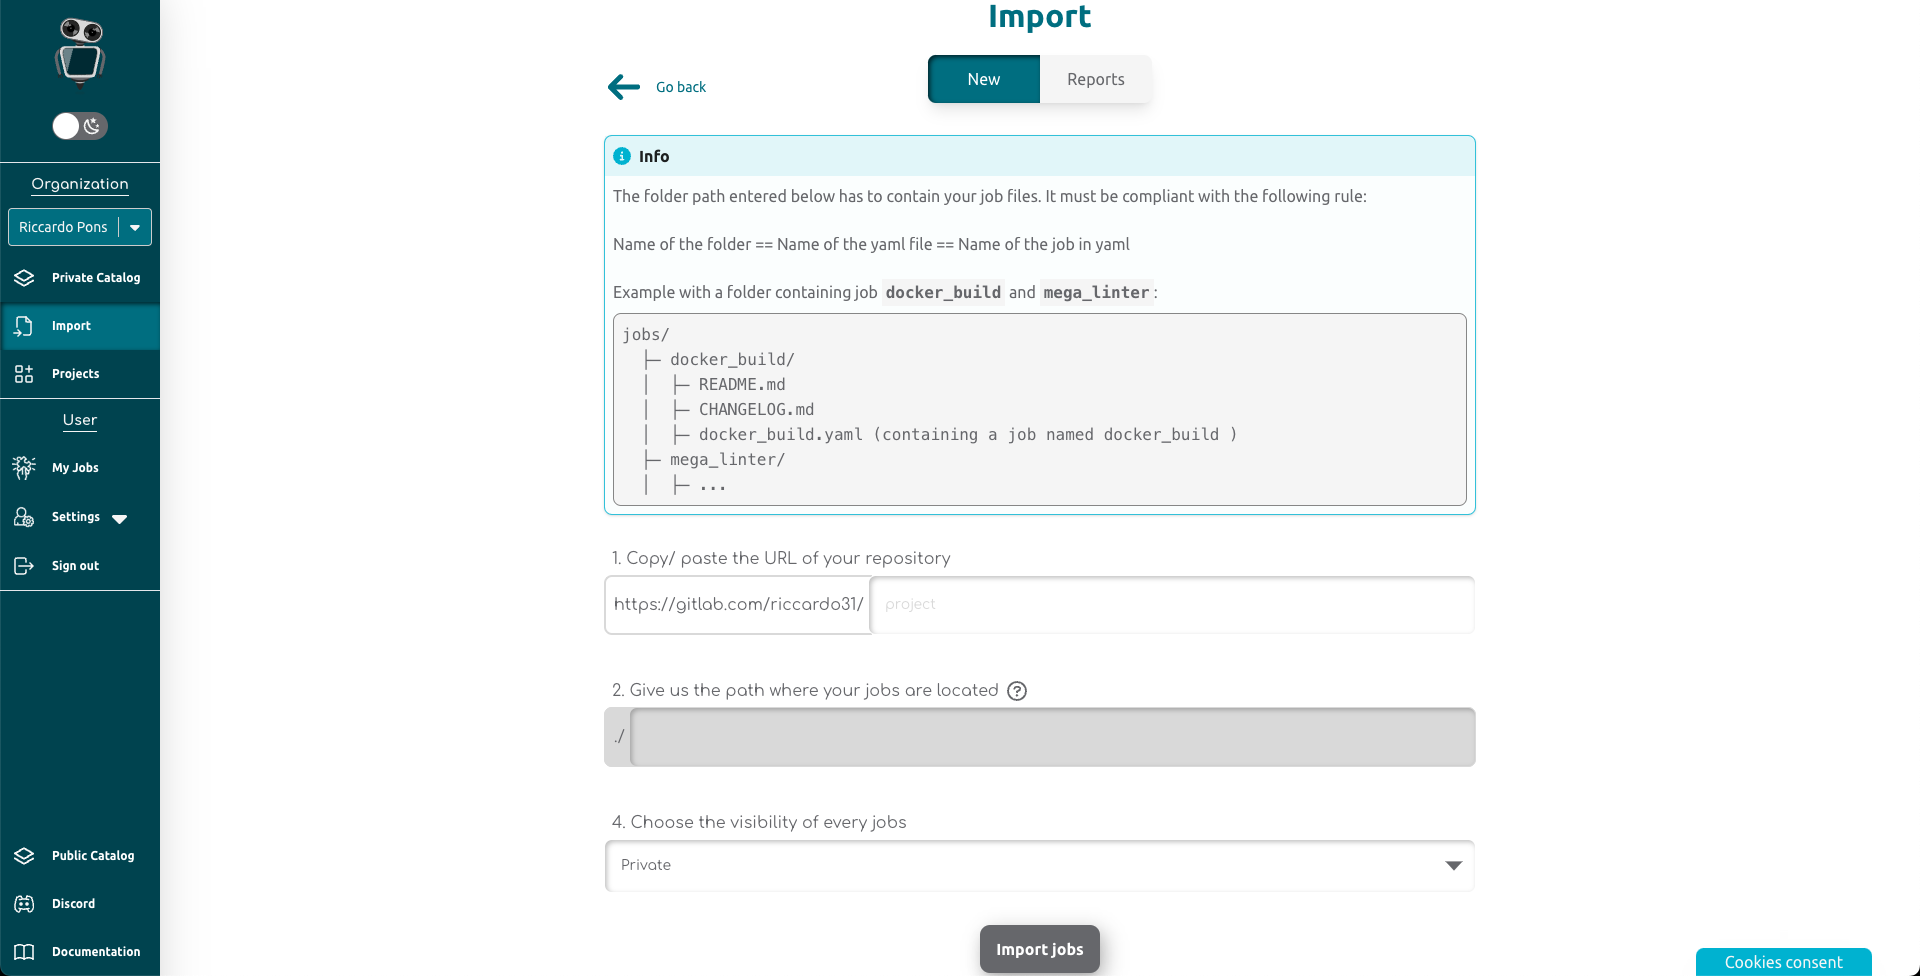The height and width of the screenshot is (976, 1920).
Task: Click the Discord icon in the sidebar
Action: (x=23, y=903)
